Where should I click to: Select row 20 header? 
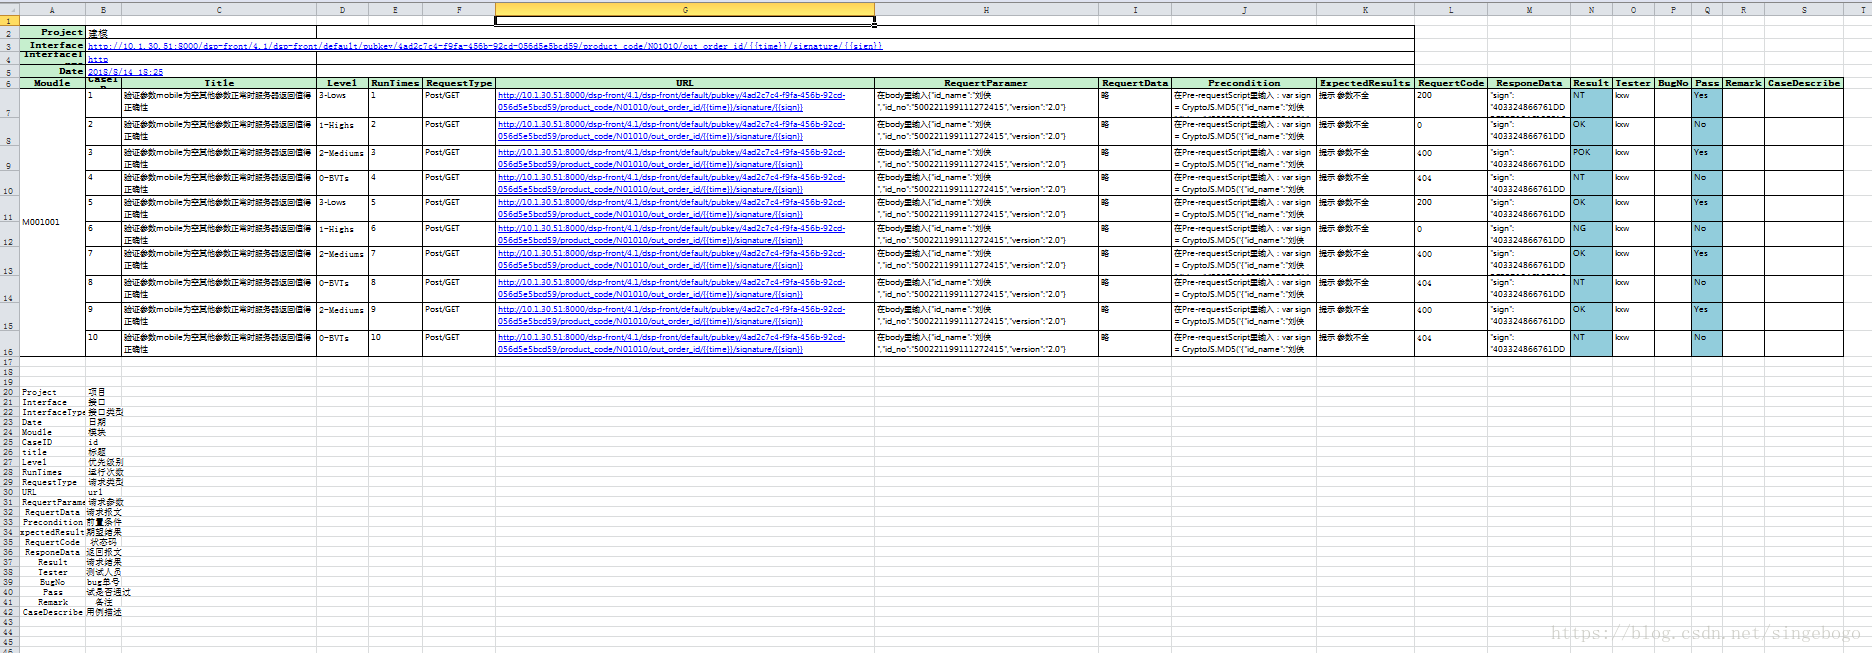9,392
